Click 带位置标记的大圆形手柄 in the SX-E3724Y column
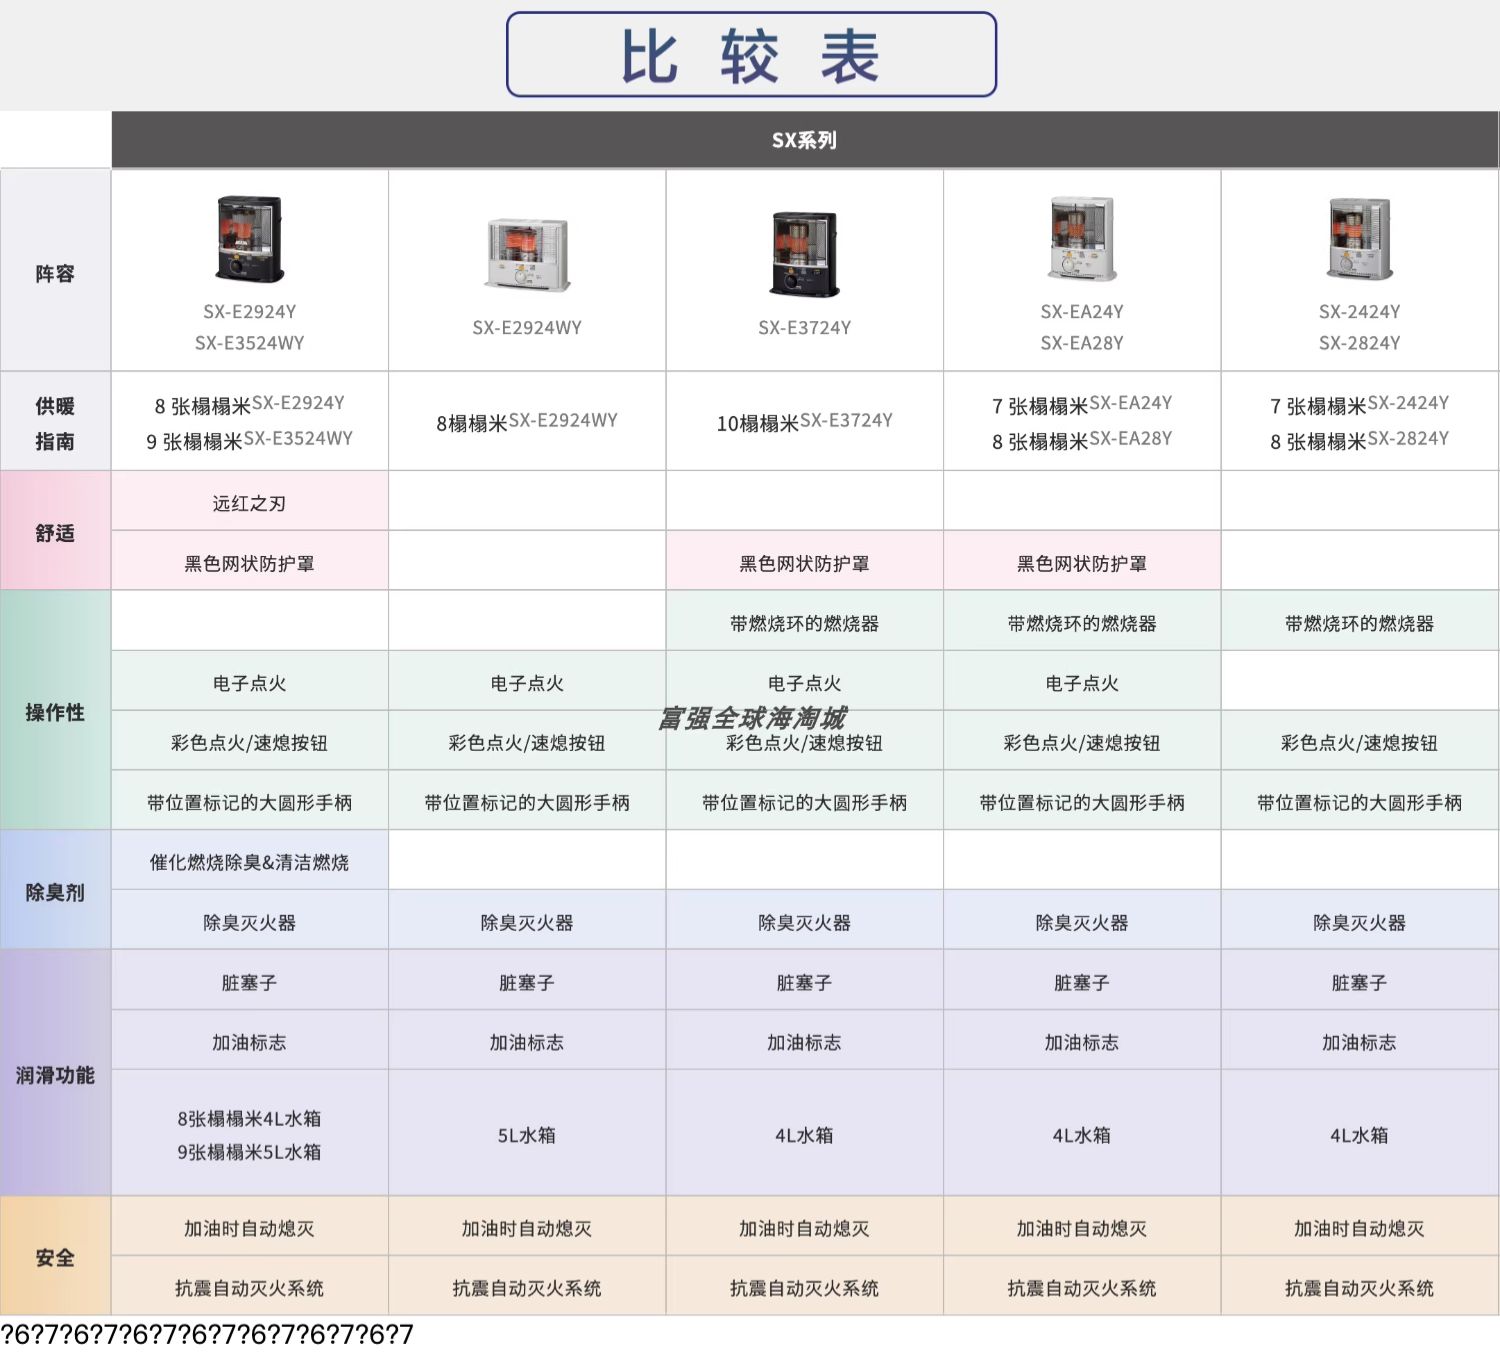This screenshot has height=1354, width=1500. pyautogui.click(x=804, y=802)
